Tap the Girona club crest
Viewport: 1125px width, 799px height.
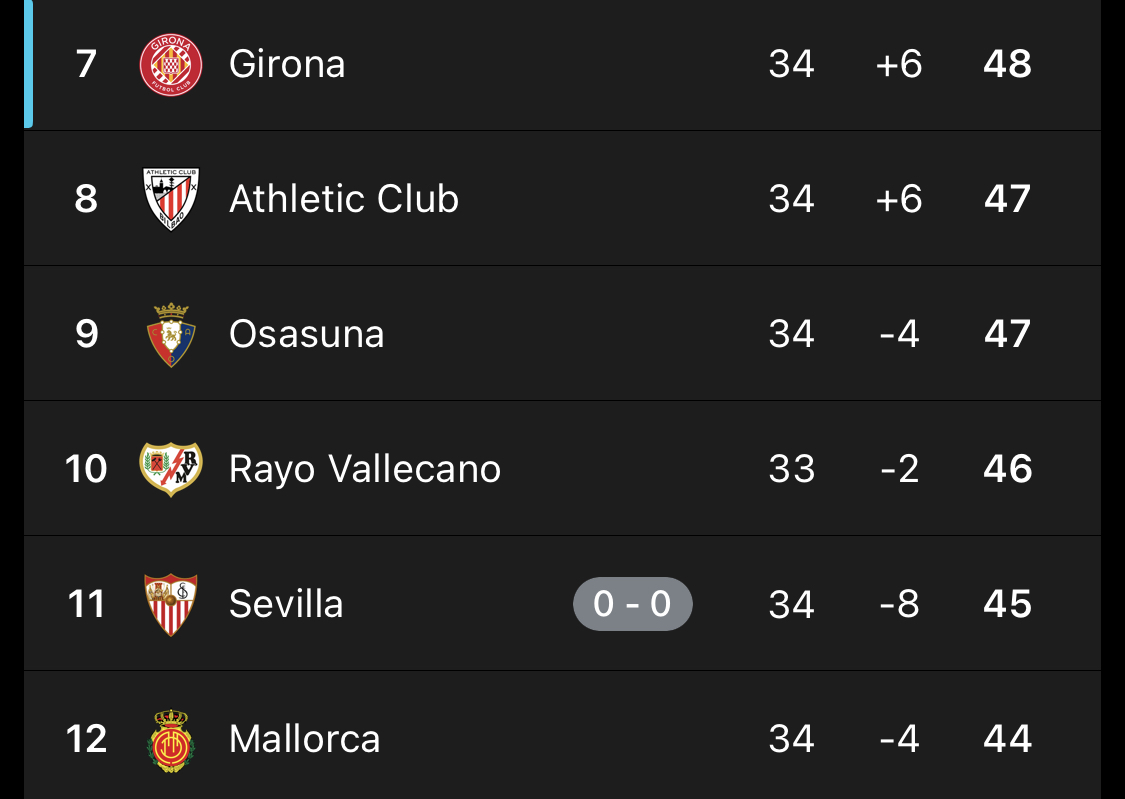click(x=171, y=65)
